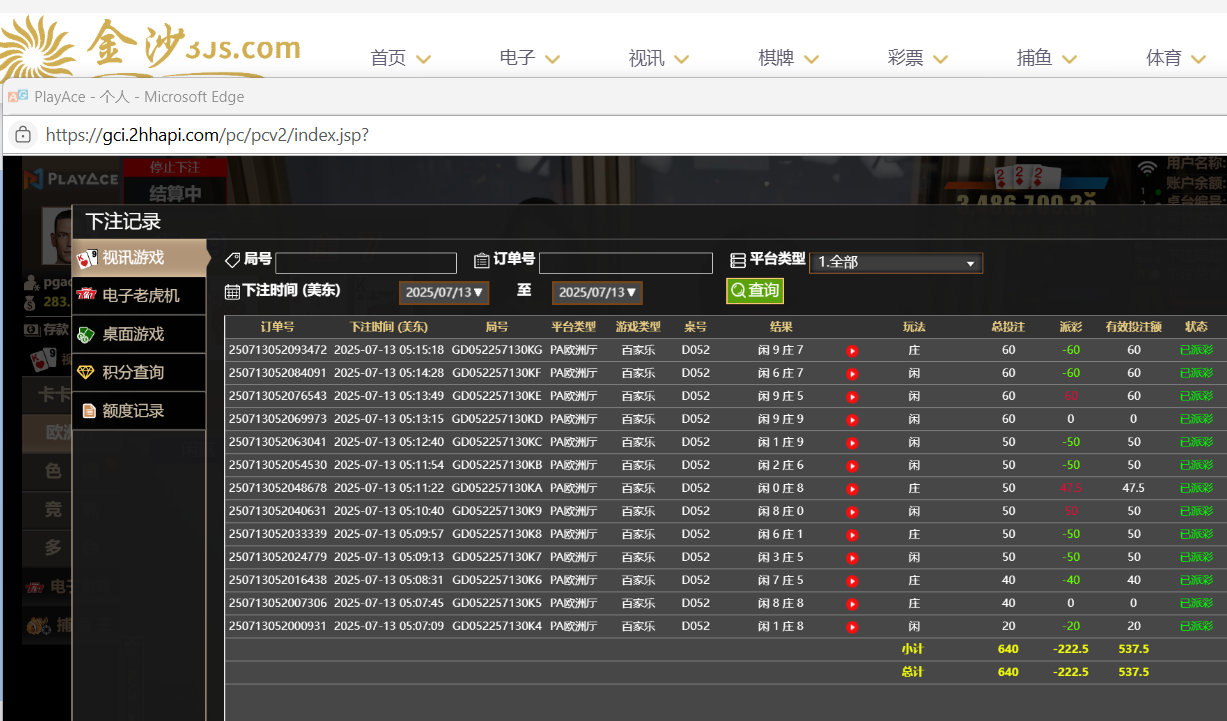
Task: Focus the 订单号 input field
Action: point(626,263)
